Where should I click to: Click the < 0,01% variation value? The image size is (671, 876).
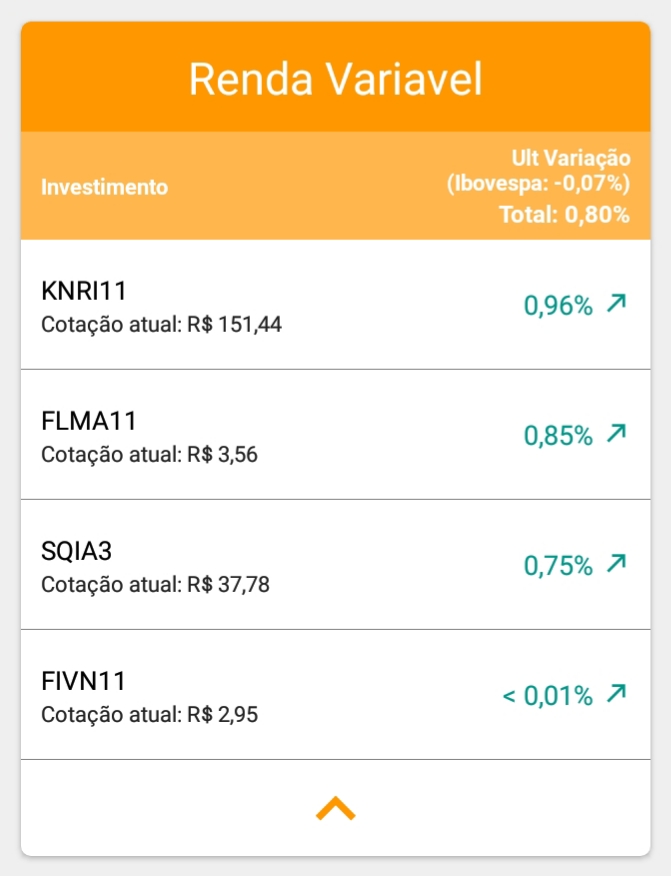coord(548,695)
